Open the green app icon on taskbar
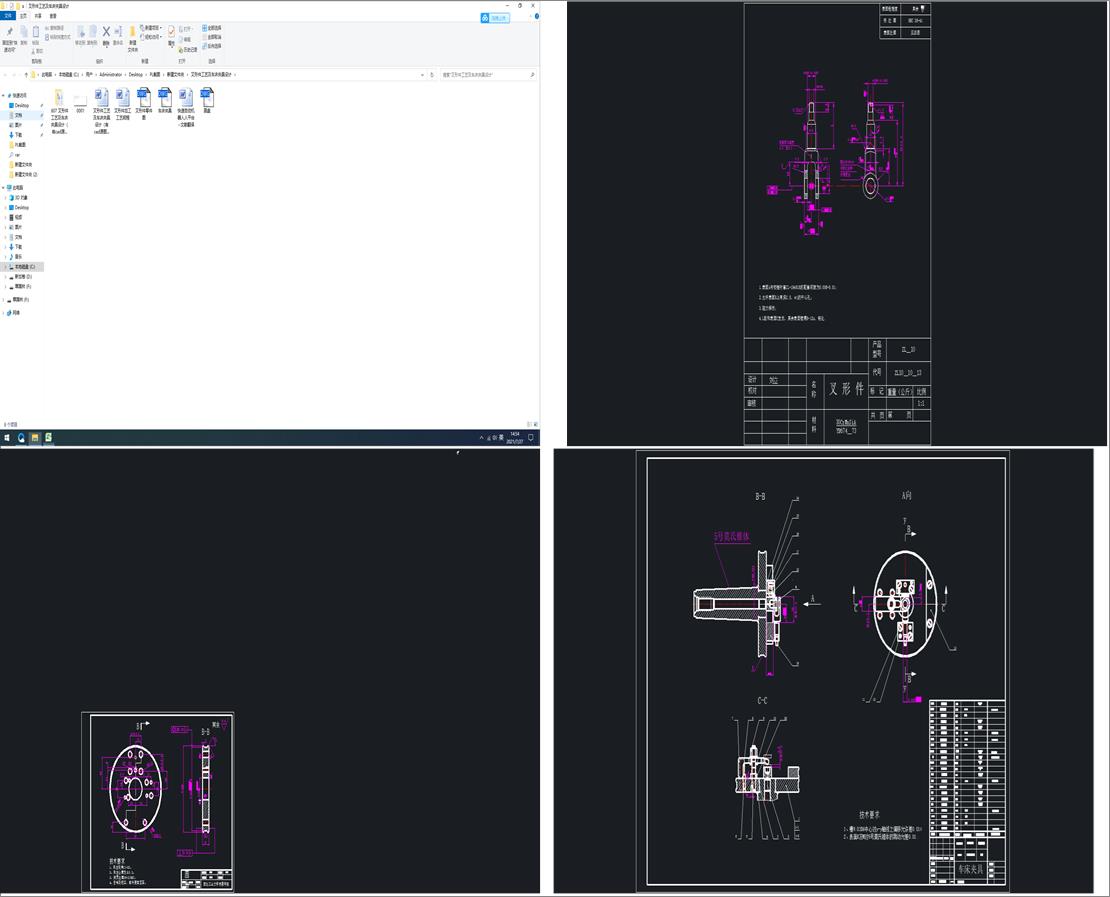This screenshot has height=897, width=1110. tap(48, 438)
